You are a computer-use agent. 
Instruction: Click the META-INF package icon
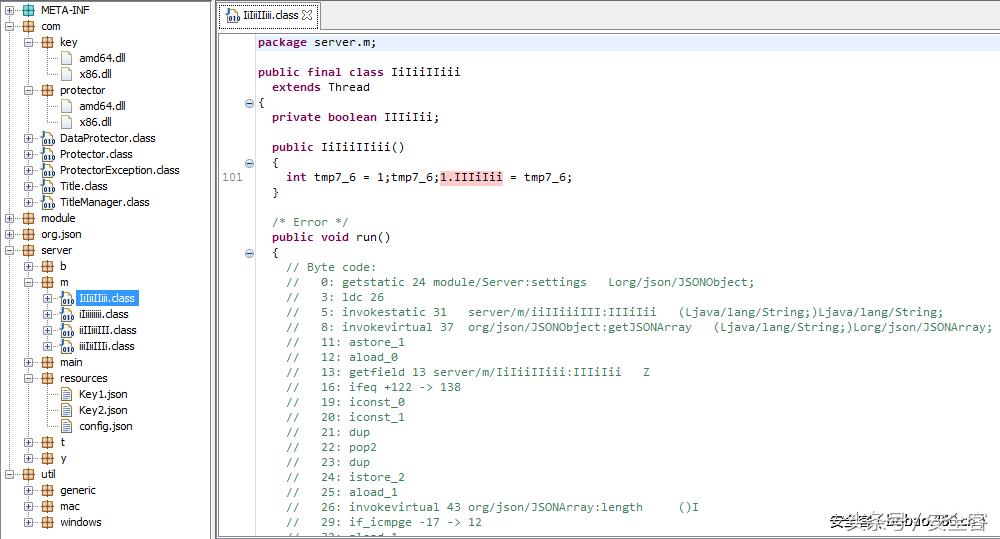[29, 10]
